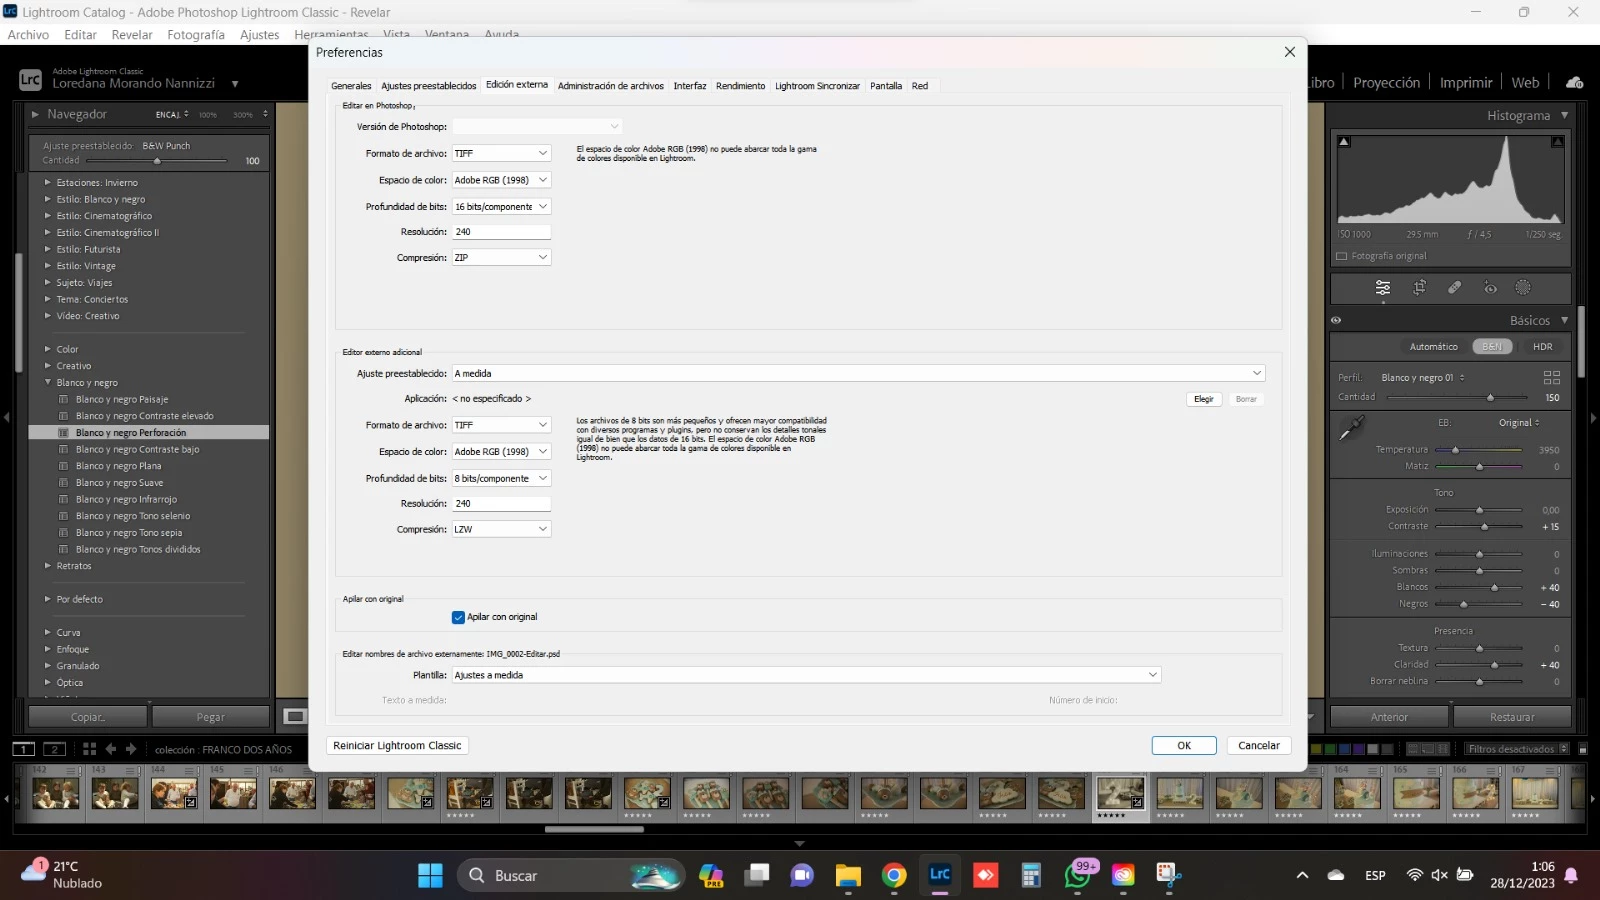
Task: Switch to grid view in filmstrip bar
Action: point(89,749)
